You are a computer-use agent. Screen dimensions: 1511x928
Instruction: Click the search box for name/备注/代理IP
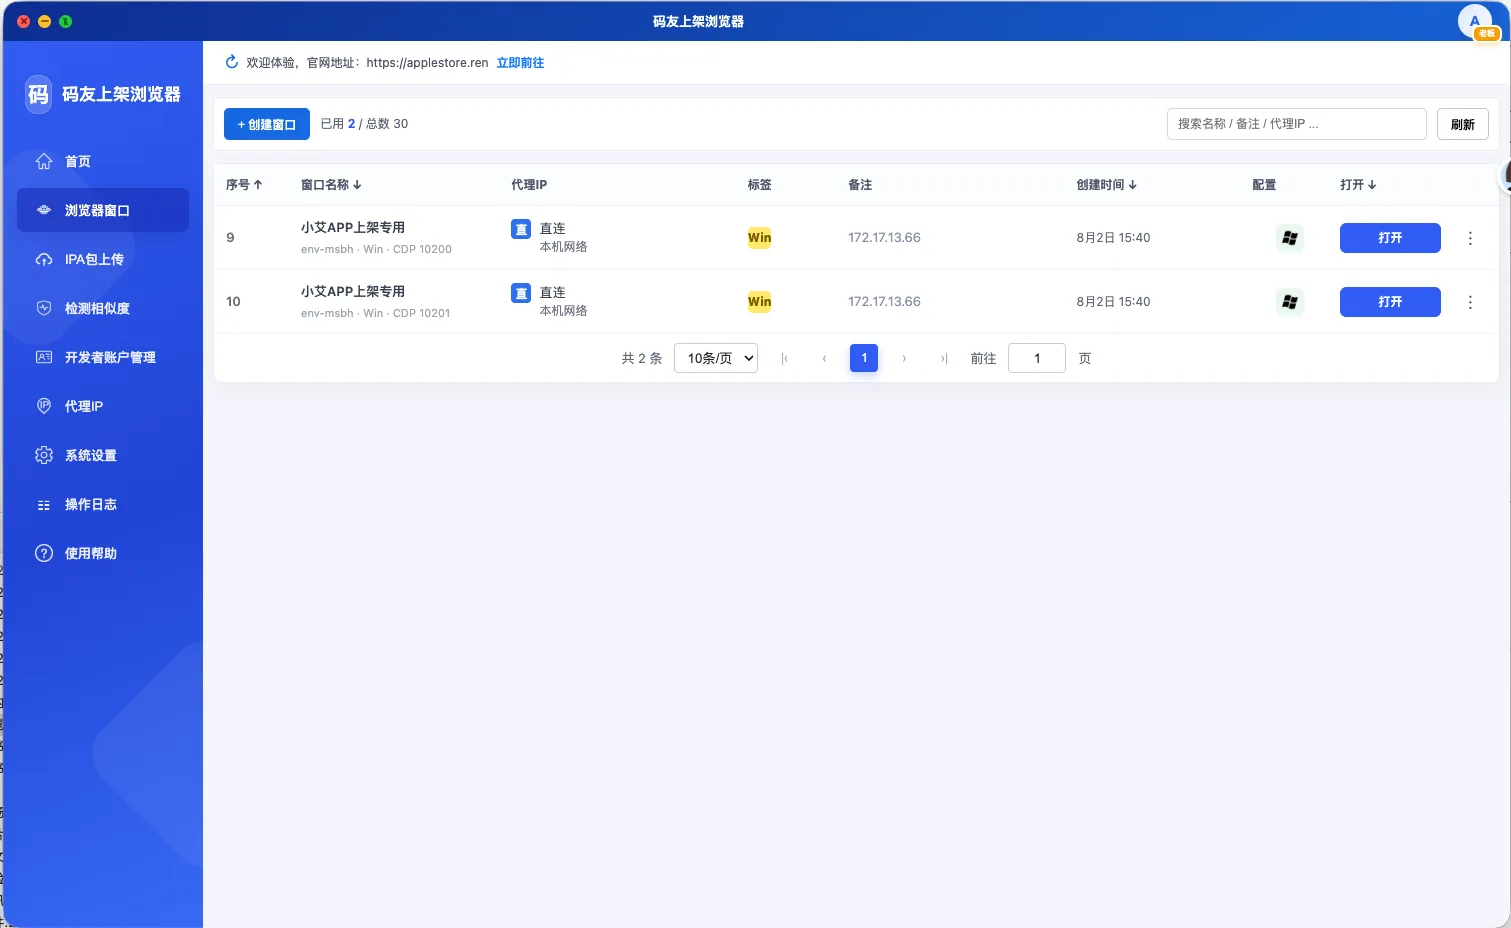(1297, 124)
